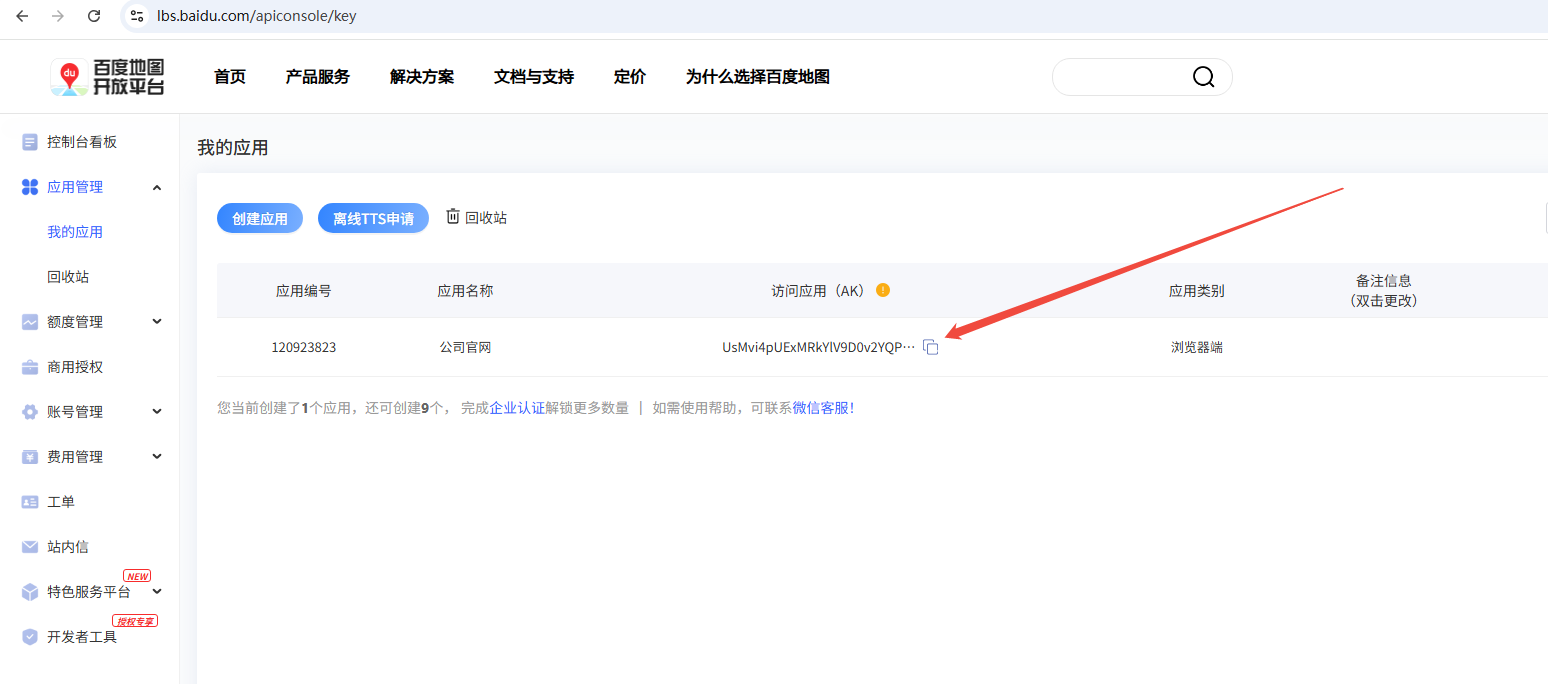This screenshot has height=684, width=1548.
Task: Open the 产品服务 top menu
Action: pos(318,77)
